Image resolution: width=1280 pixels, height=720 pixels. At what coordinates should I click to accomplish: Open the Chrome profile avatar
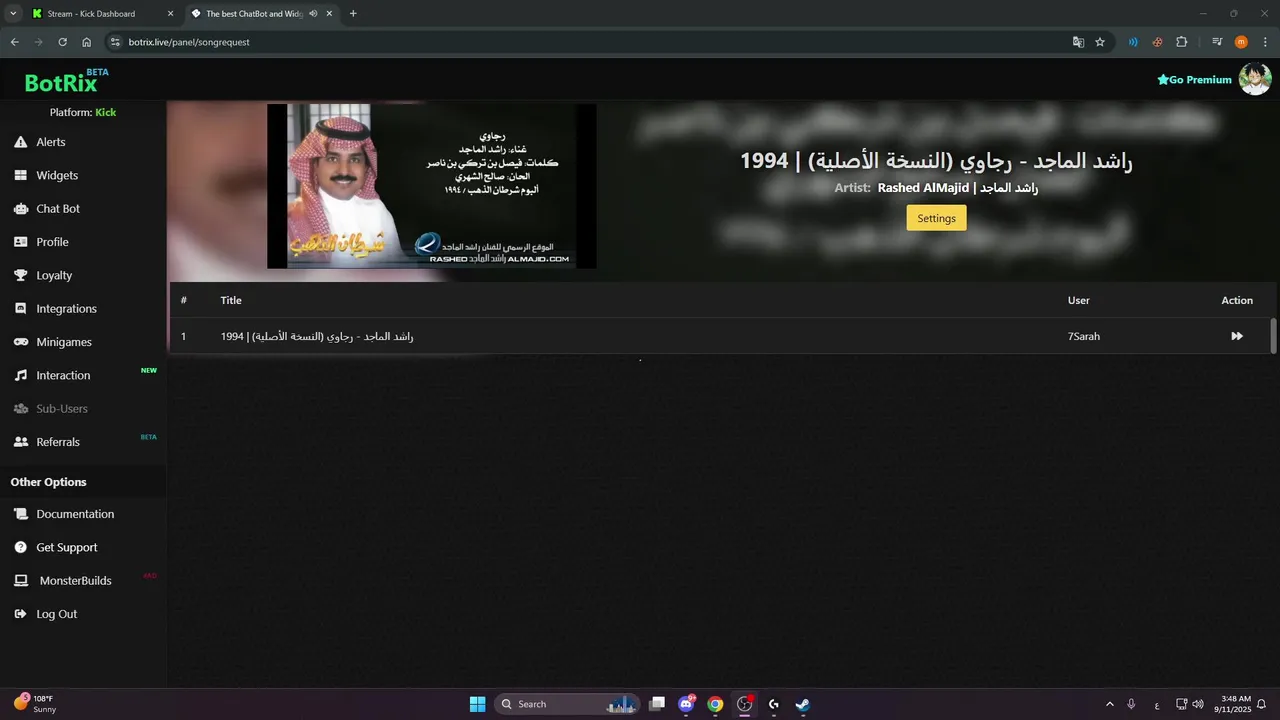(1241, 42)
